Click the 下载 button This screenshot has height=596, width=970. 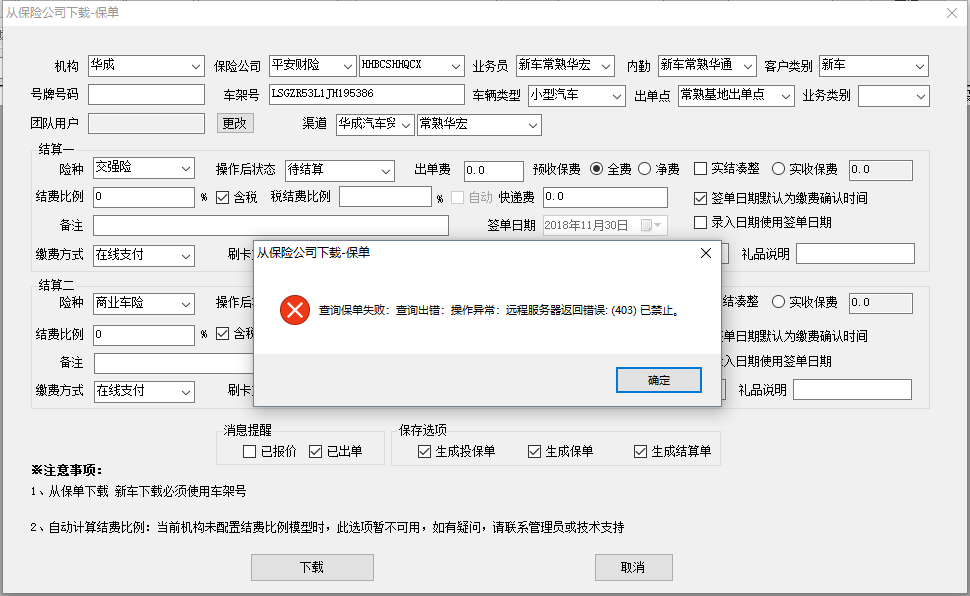(x=312, y=567)
